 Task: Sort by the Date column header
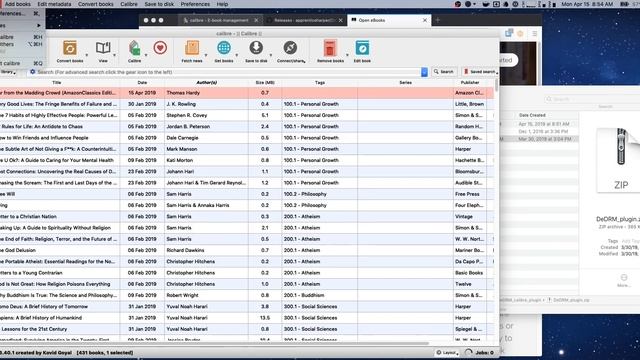(142, 82)
